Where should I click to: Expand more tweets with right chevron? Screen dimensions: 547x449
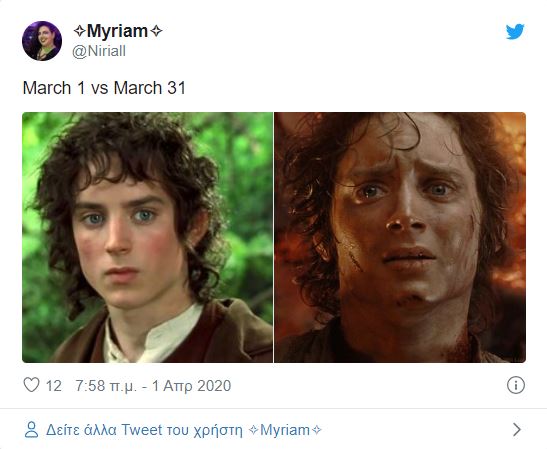tap(517, 429)
